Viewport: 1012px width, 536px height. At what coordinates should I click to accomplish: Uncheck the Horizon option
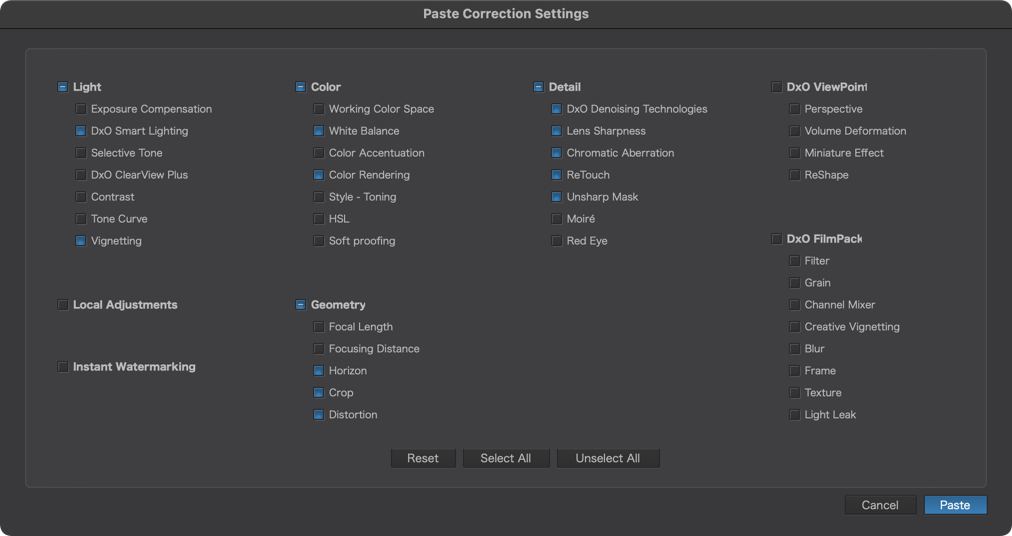(319, 371)
